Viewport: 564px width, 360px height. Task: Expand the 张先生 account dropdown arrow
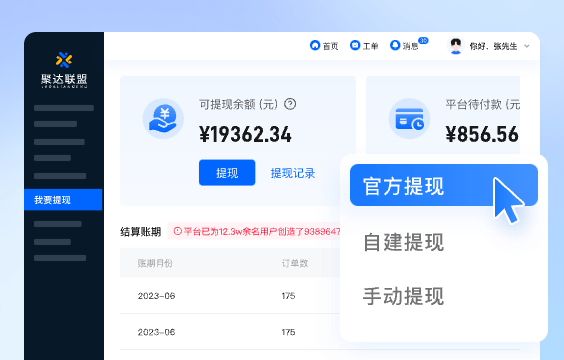tap(527, 46)
